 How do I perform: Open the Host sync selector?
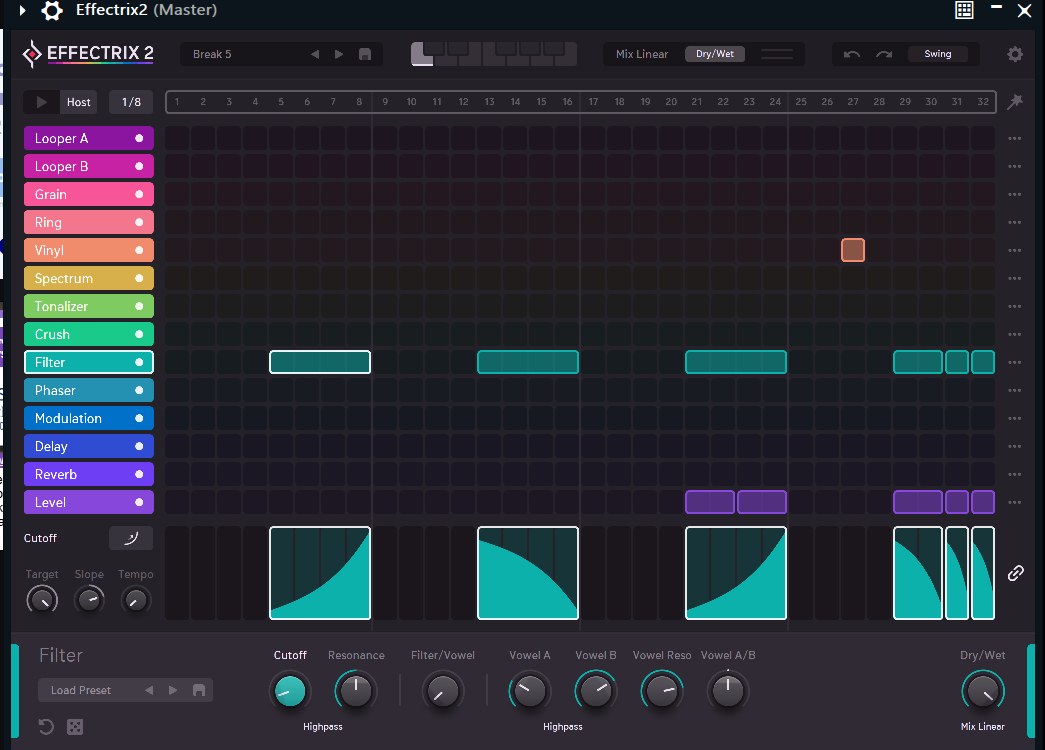79,102
